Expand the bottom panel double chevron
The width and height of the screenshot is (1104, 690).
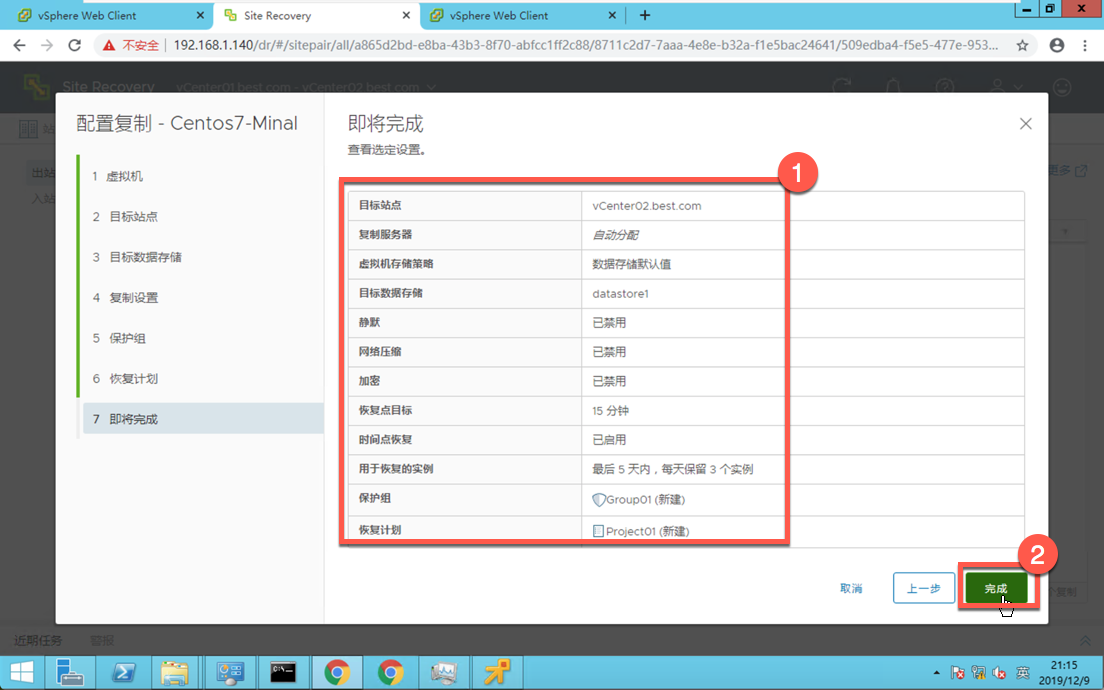pyautogui.click(x=1084, y=641)
